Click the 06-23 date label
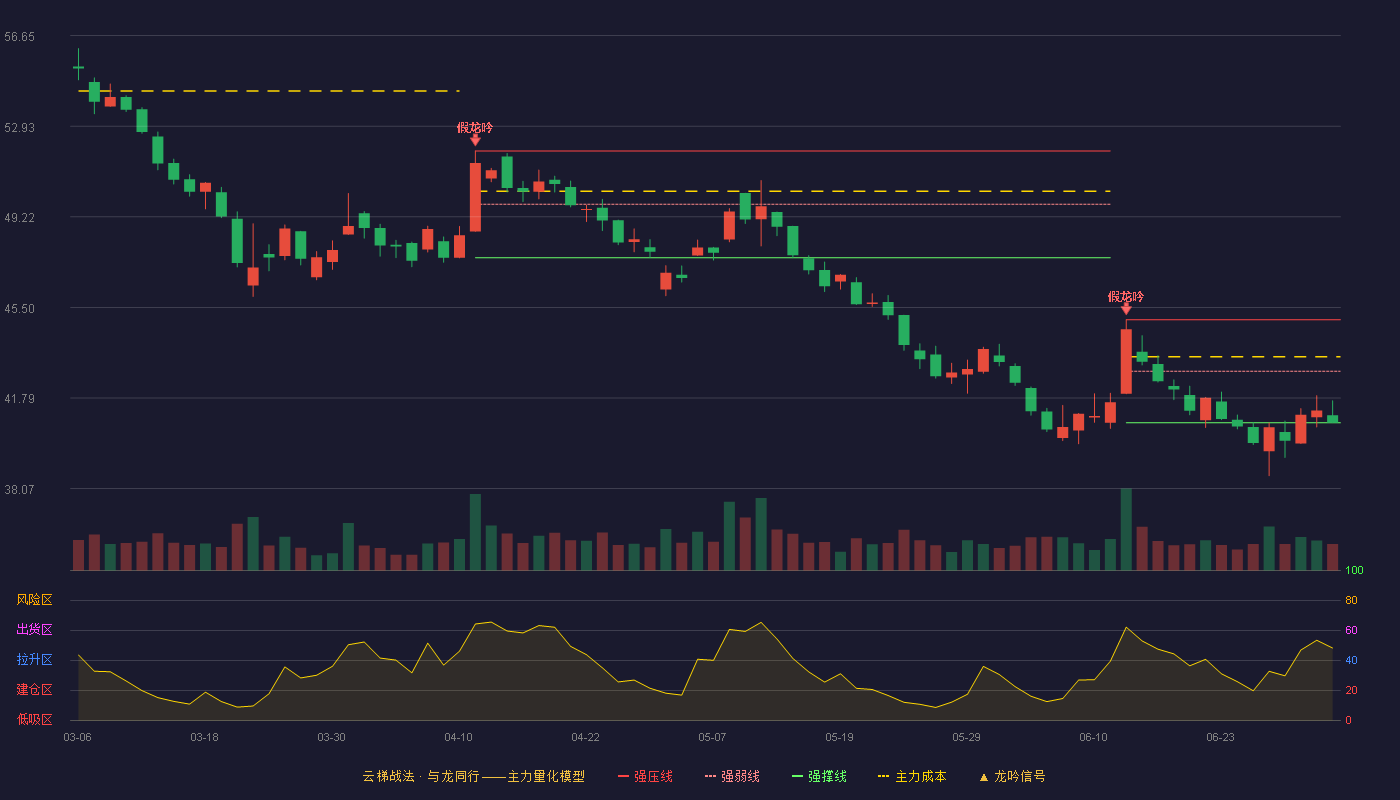The height and width of the screenshot is (800, 1400). (x=1220, y=737)
